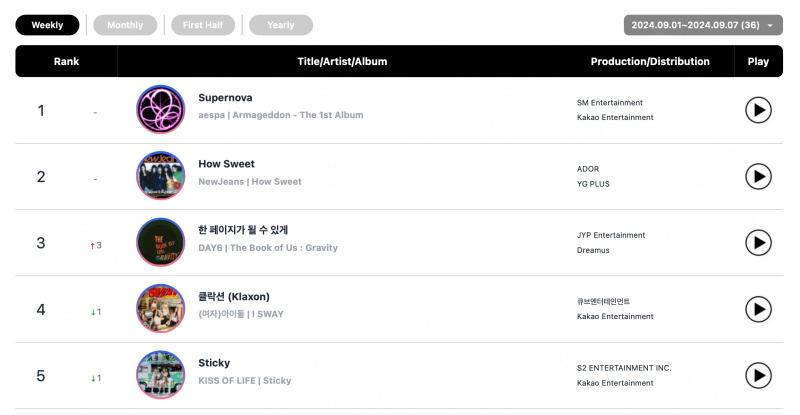Open the aespa Armageddon album link

[298, 115]
